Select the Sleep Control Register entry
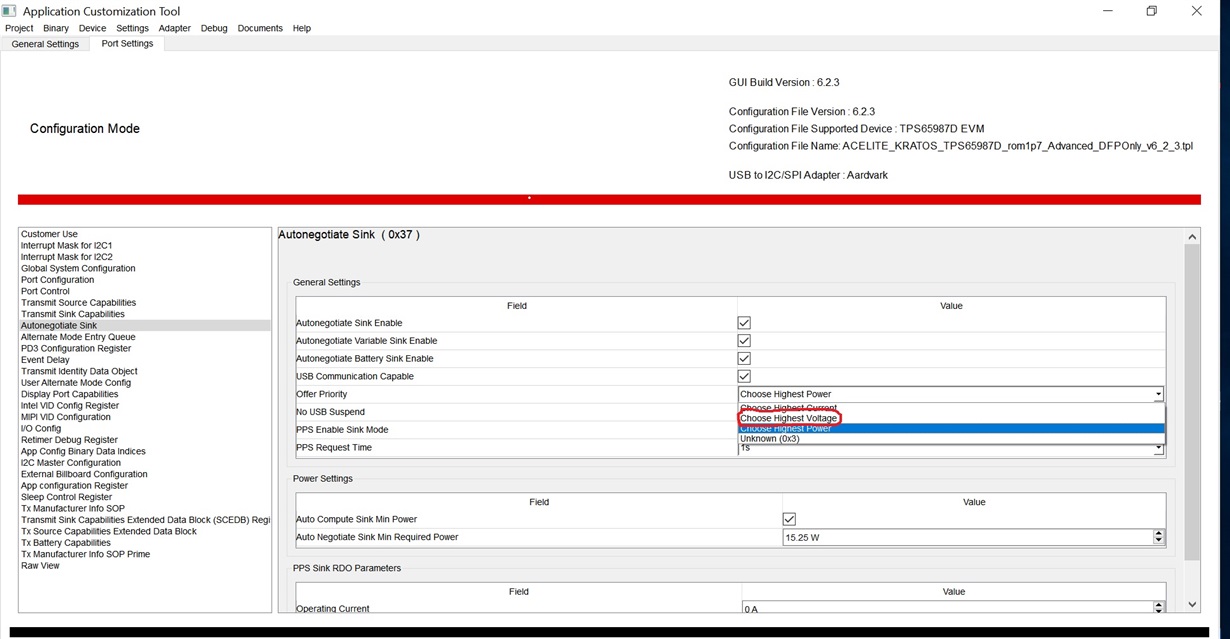 click(x=66, y=496)
